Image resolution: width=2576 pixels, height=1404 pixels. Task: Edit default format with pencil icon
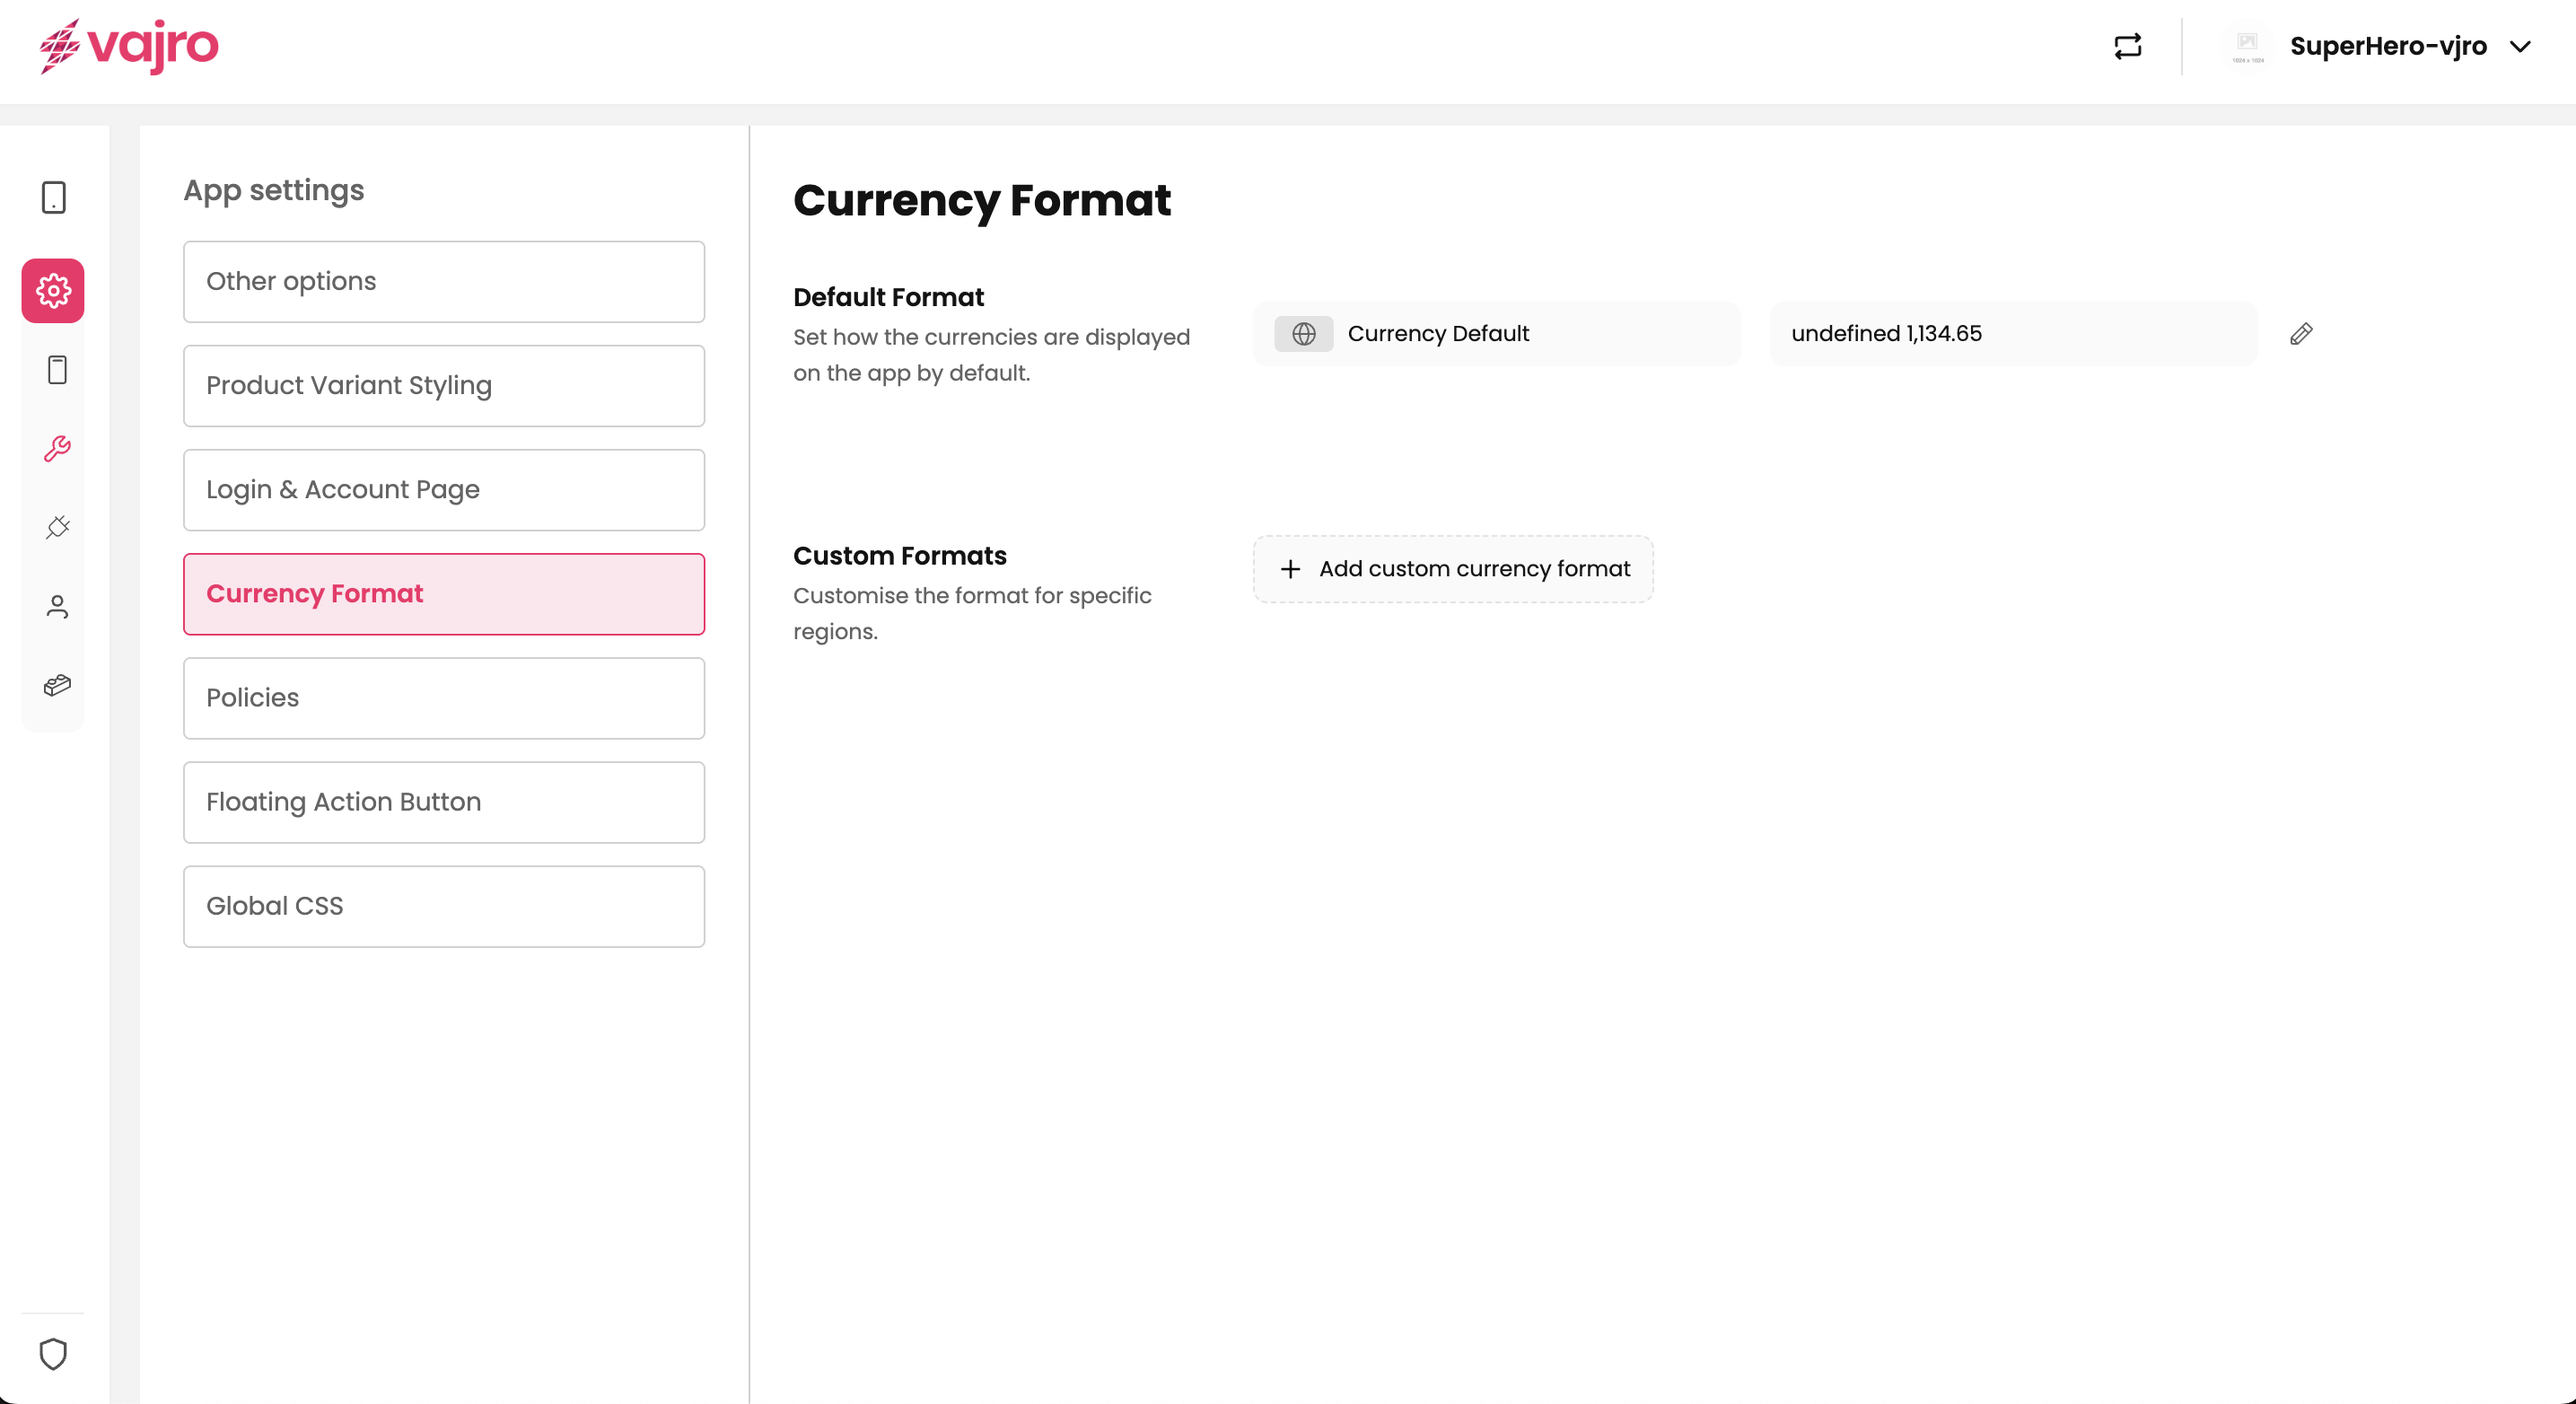2300,334
